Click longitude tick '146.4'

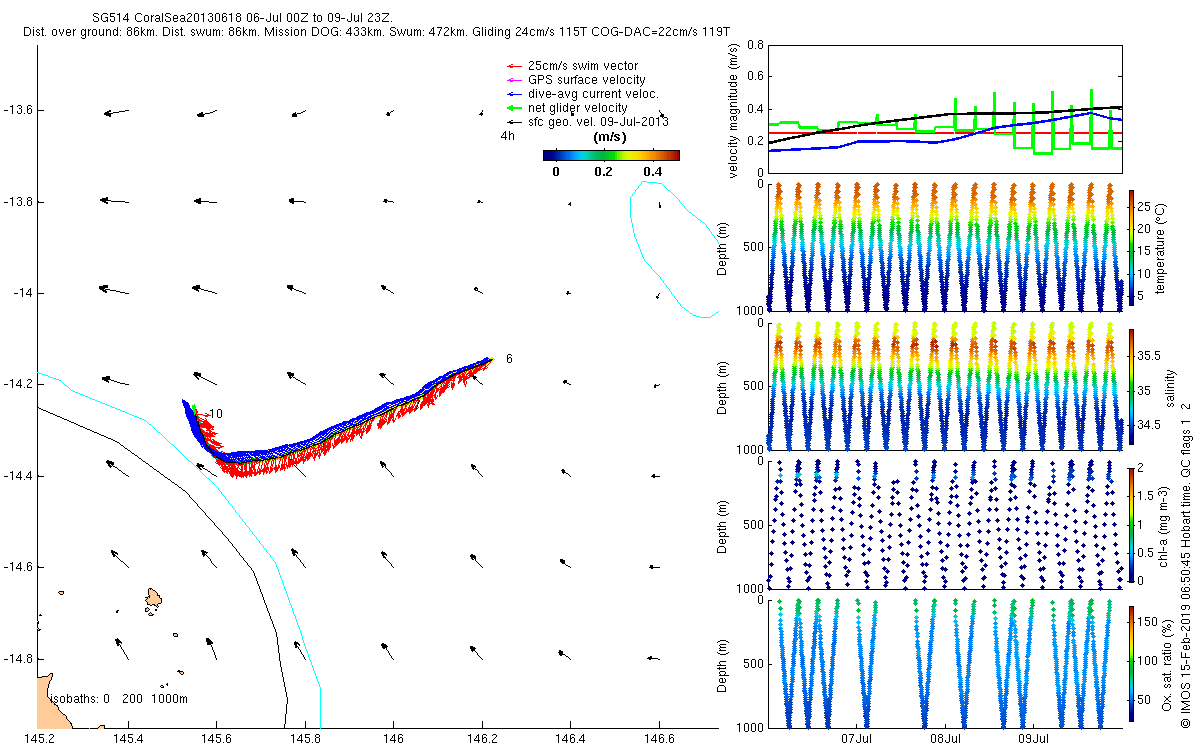click(570, 738)
